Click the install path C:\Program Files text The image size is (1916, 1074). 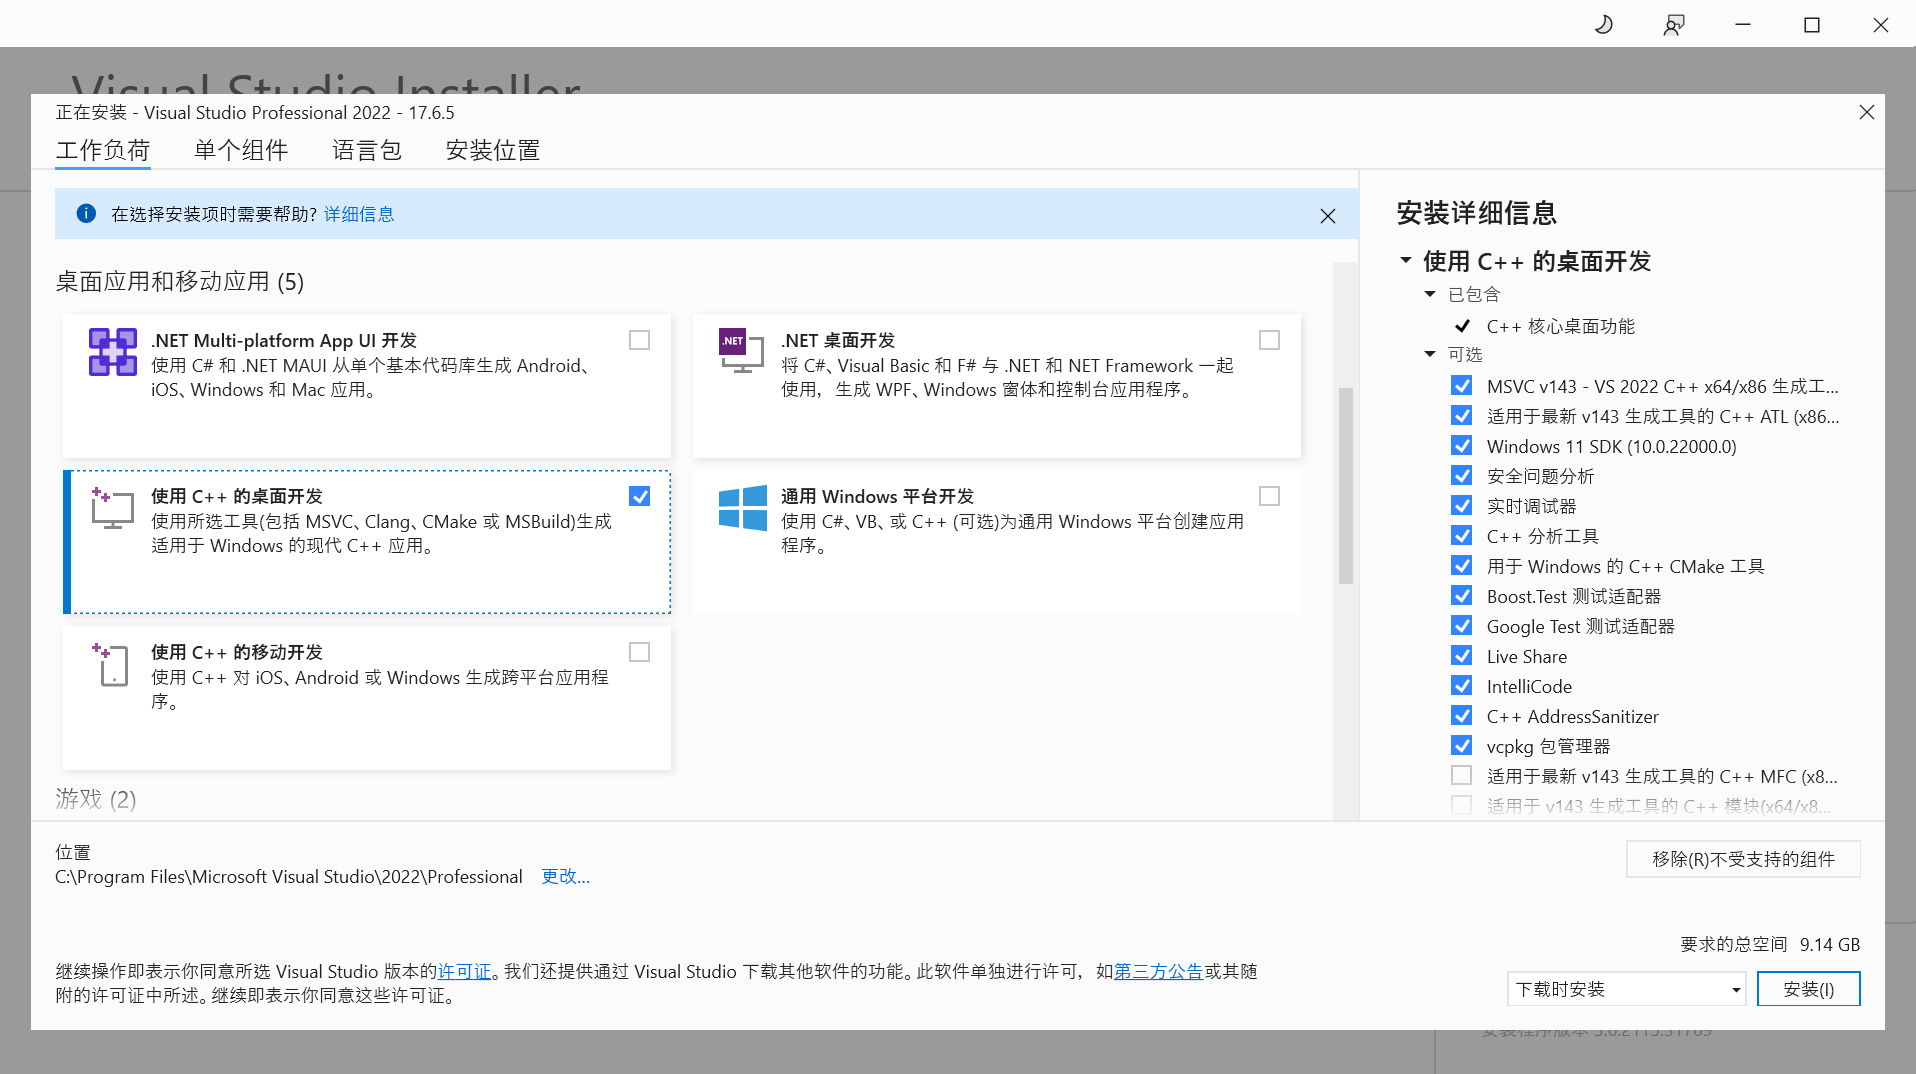point(289,876)
